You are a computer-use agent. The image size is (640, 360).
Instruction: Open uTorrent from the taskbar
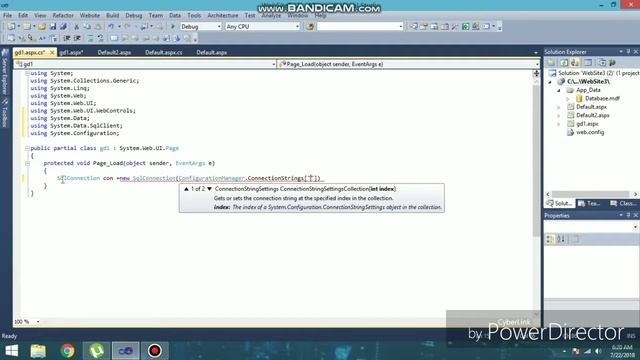96,351
